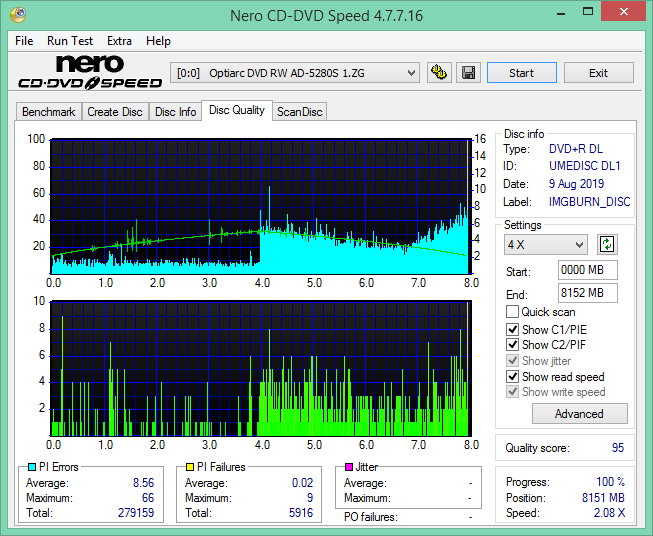The height and width of the screenshot is (536, 653).
Task: Click PI Errors average 8.56
Action: point(143,483)
